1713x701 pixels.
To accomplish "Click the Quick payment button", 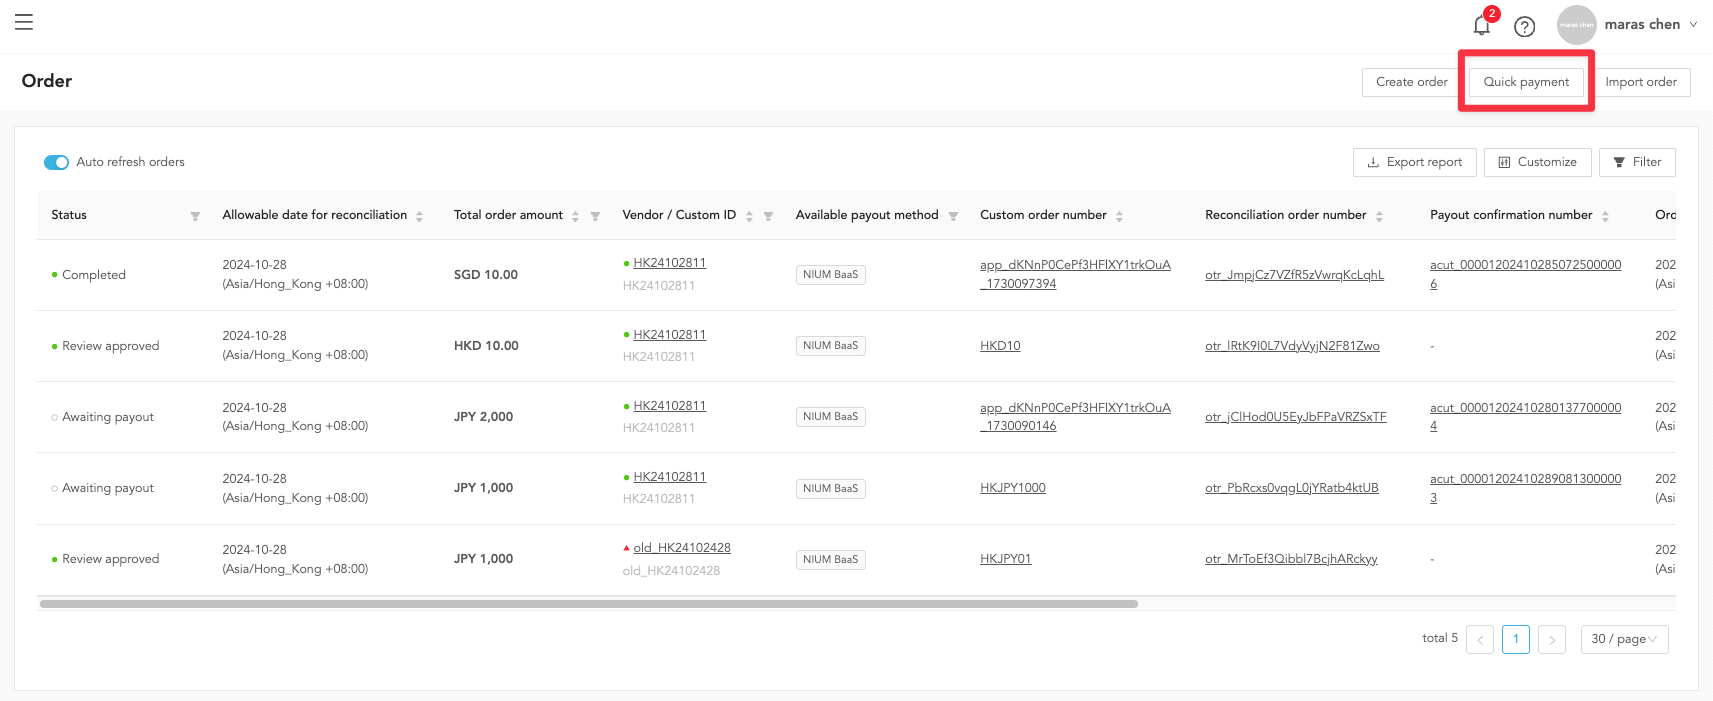I will tap(1526, 82).
